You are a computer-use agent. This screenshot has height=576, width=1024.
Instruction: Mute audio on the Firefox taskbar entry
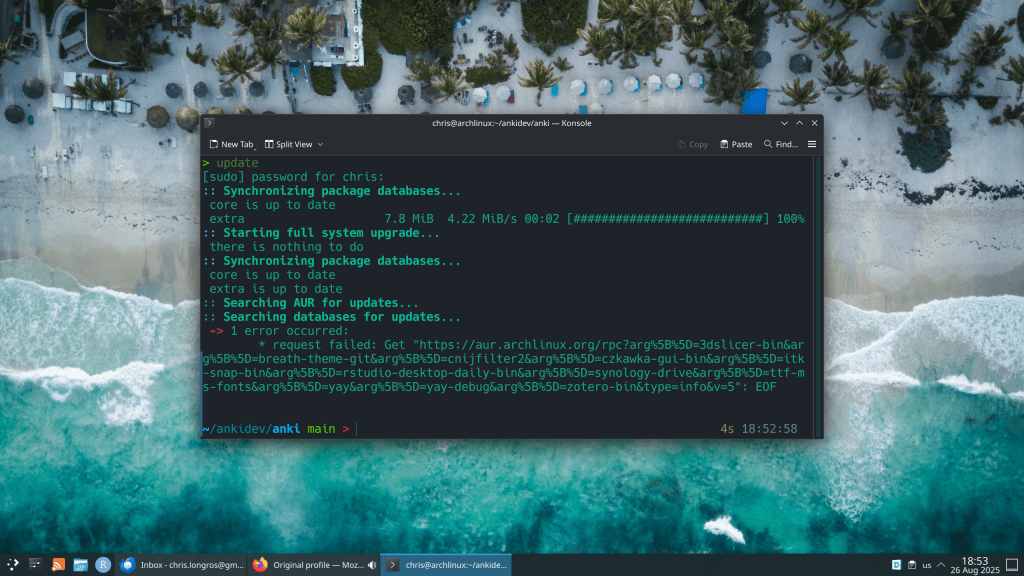[372, 565]
